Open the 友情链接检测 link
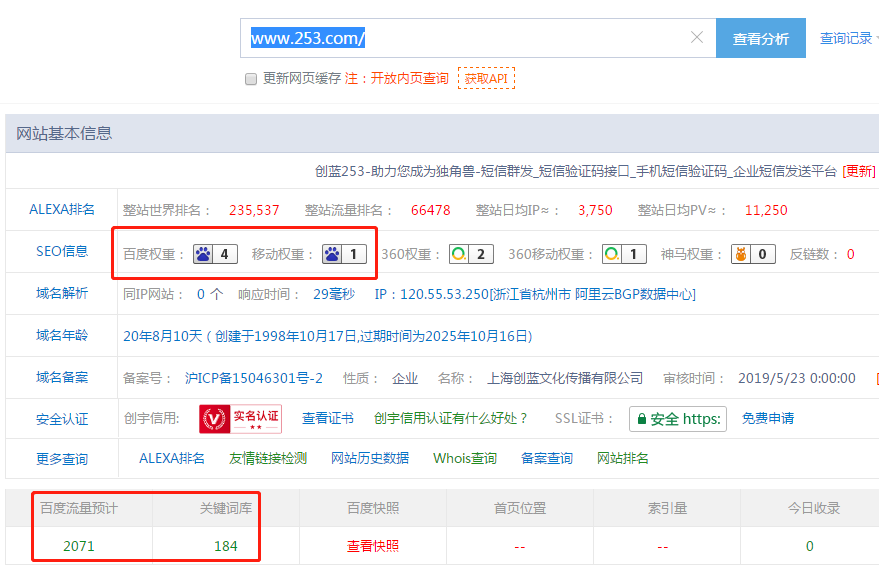The width and height of the screenshot is (879, 569). [x=267, y=458]
